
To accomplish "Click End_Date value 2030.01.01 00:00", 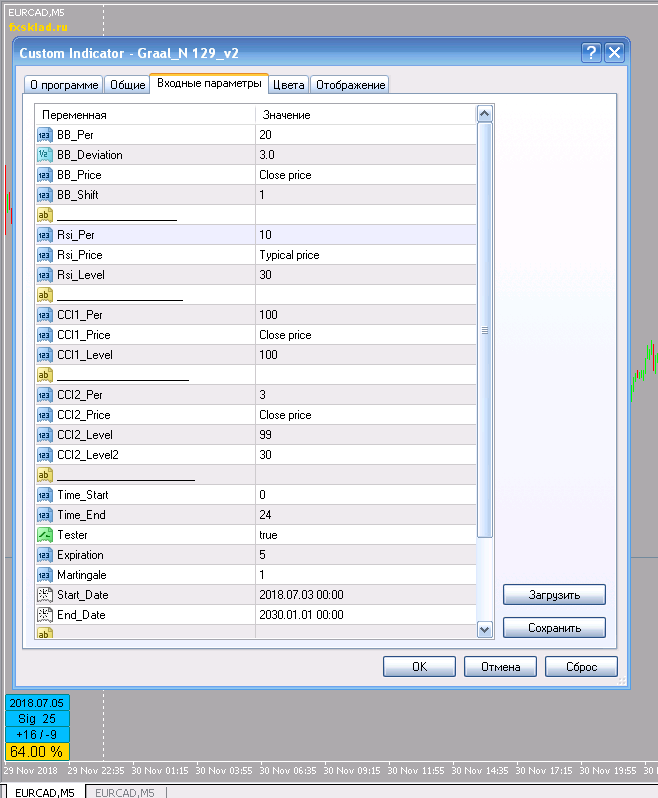I will (x=301, y=615).
